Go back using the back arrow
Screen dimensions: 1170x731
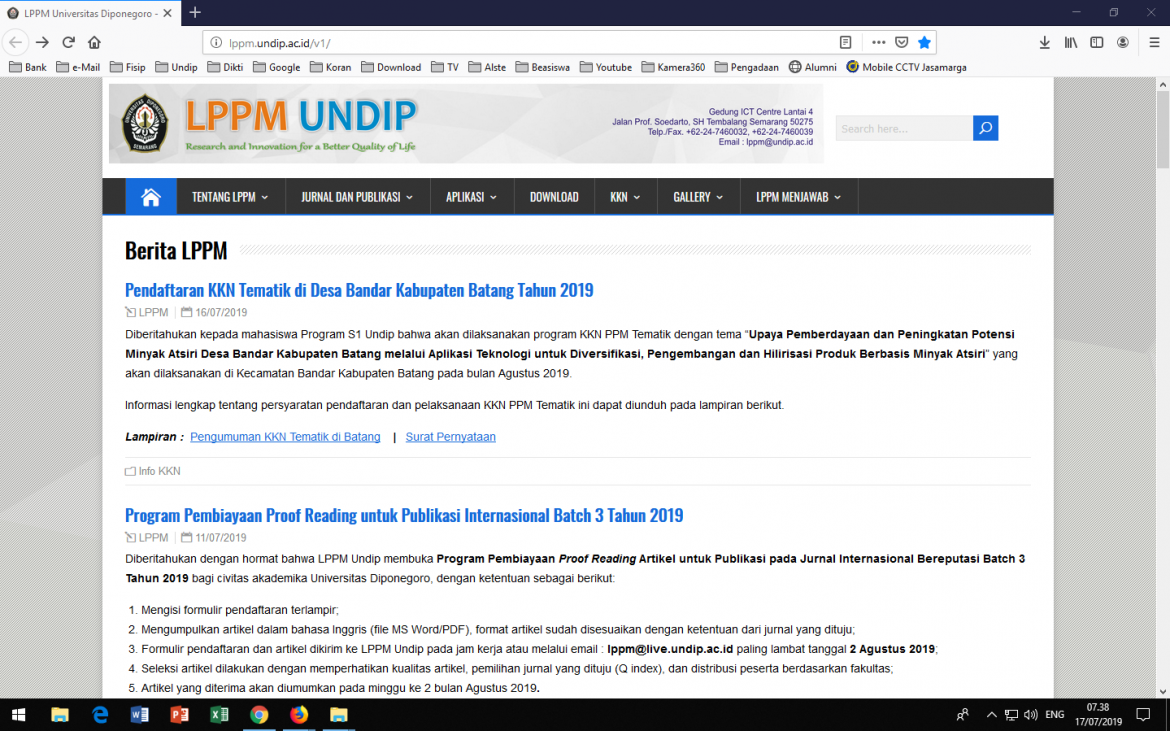[15, 42]
